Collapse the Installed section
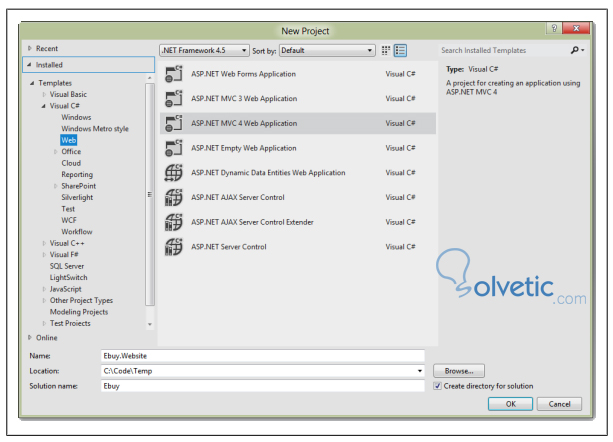 (29, 65)
